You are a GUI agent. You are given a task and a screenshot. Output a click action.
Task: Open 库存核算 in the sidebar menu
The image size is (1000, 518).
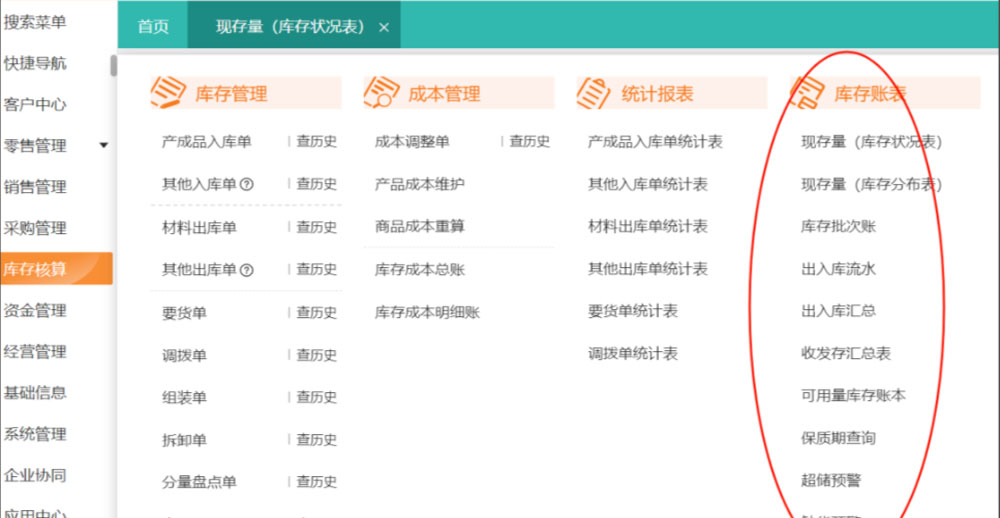pyautogui.click(x=36, y=269)
